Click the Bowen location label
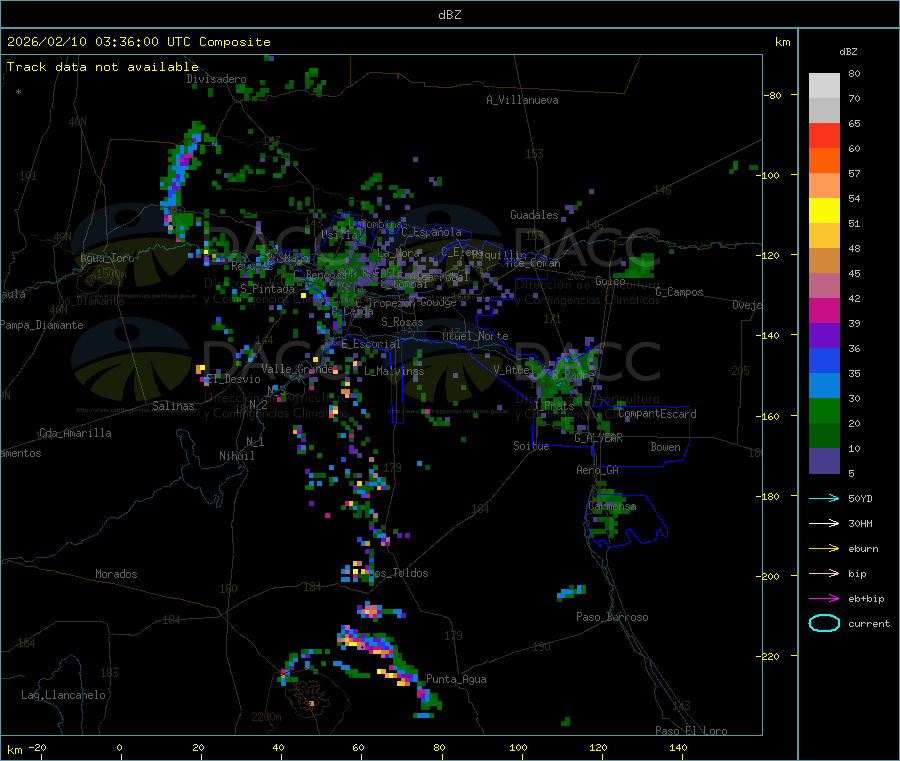 pos(666,447)
